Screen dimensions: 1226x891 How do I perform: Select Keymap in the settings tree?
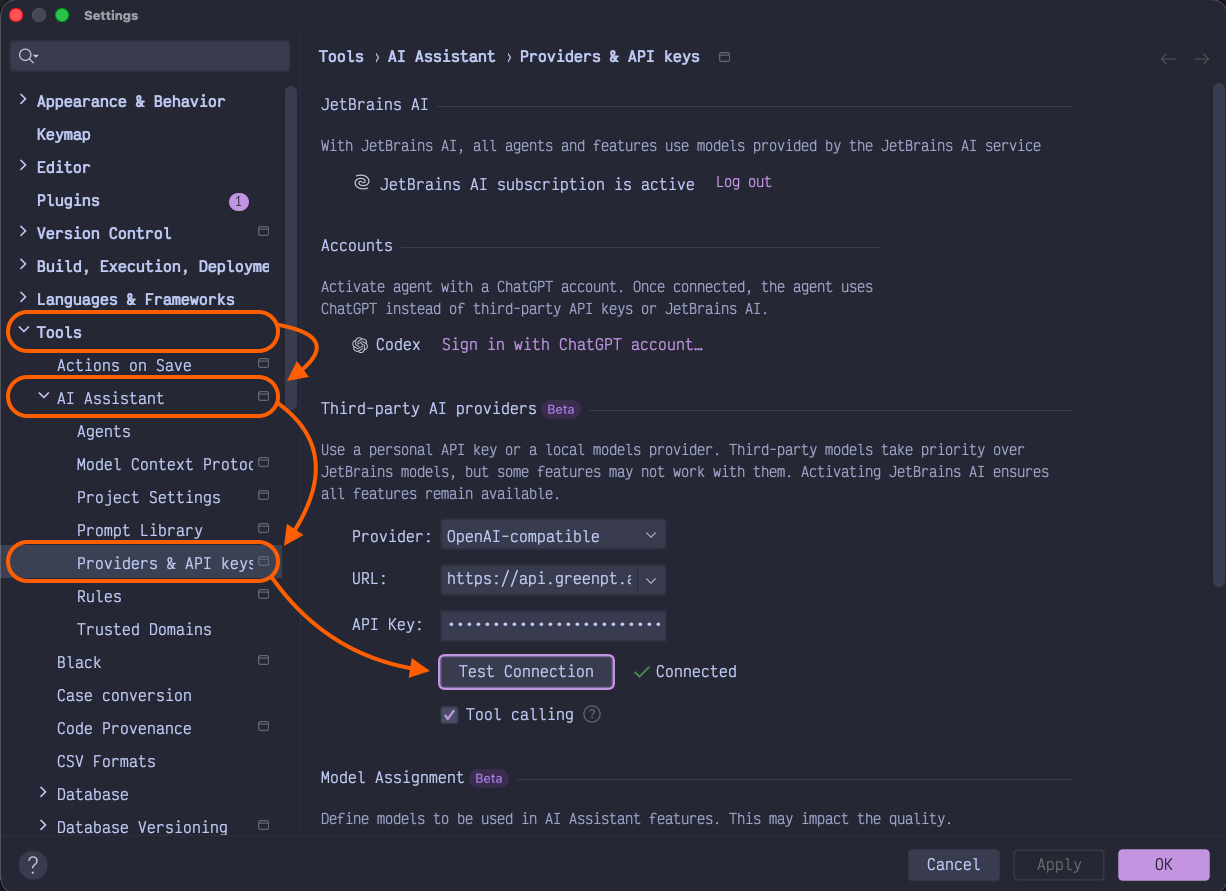click(64, 134)
